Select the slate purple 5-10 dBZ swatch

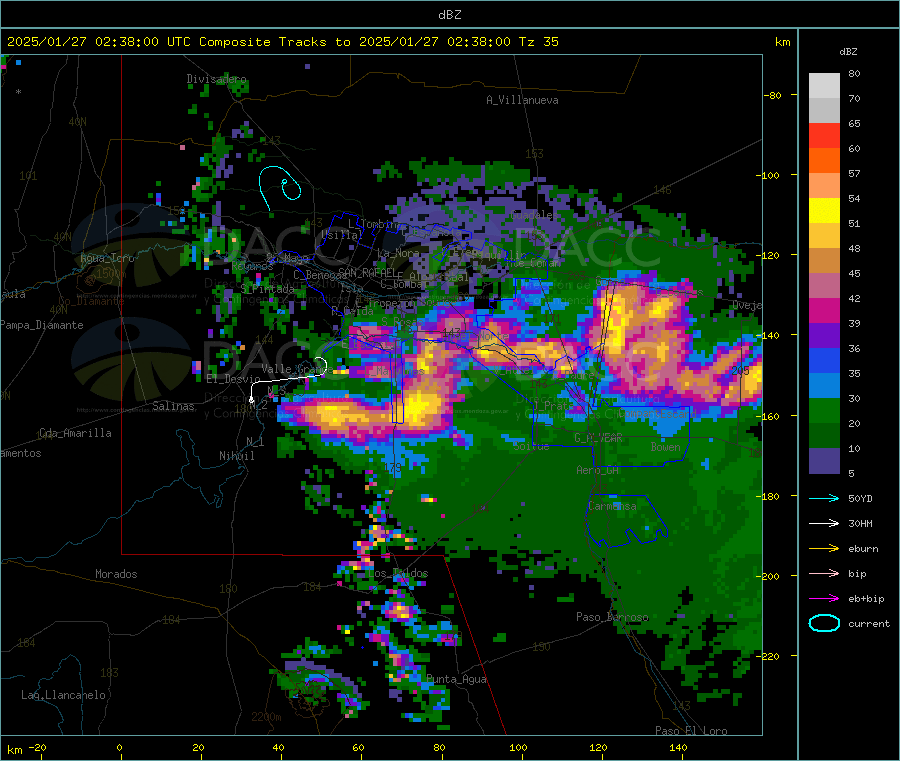824,461
